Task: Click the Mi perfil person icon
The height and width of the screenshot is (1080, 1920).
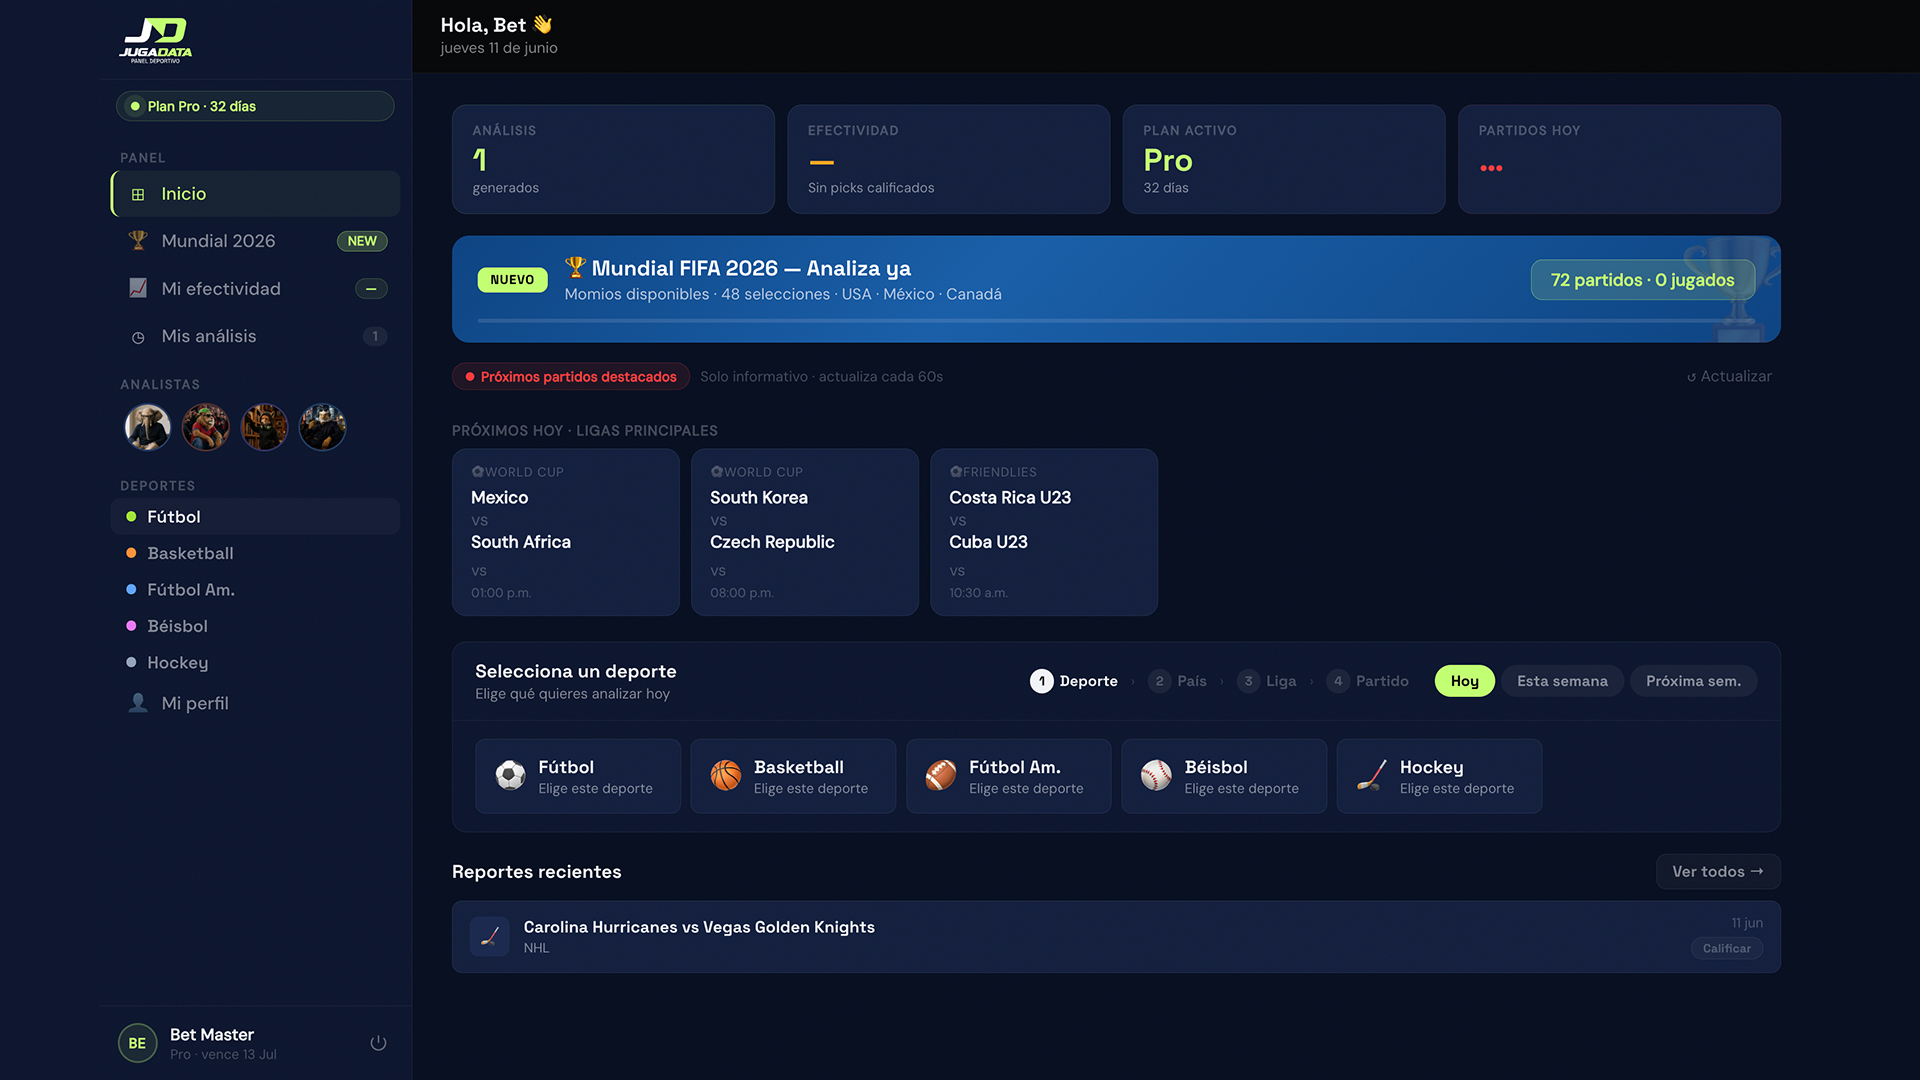Action: (138, 703)
